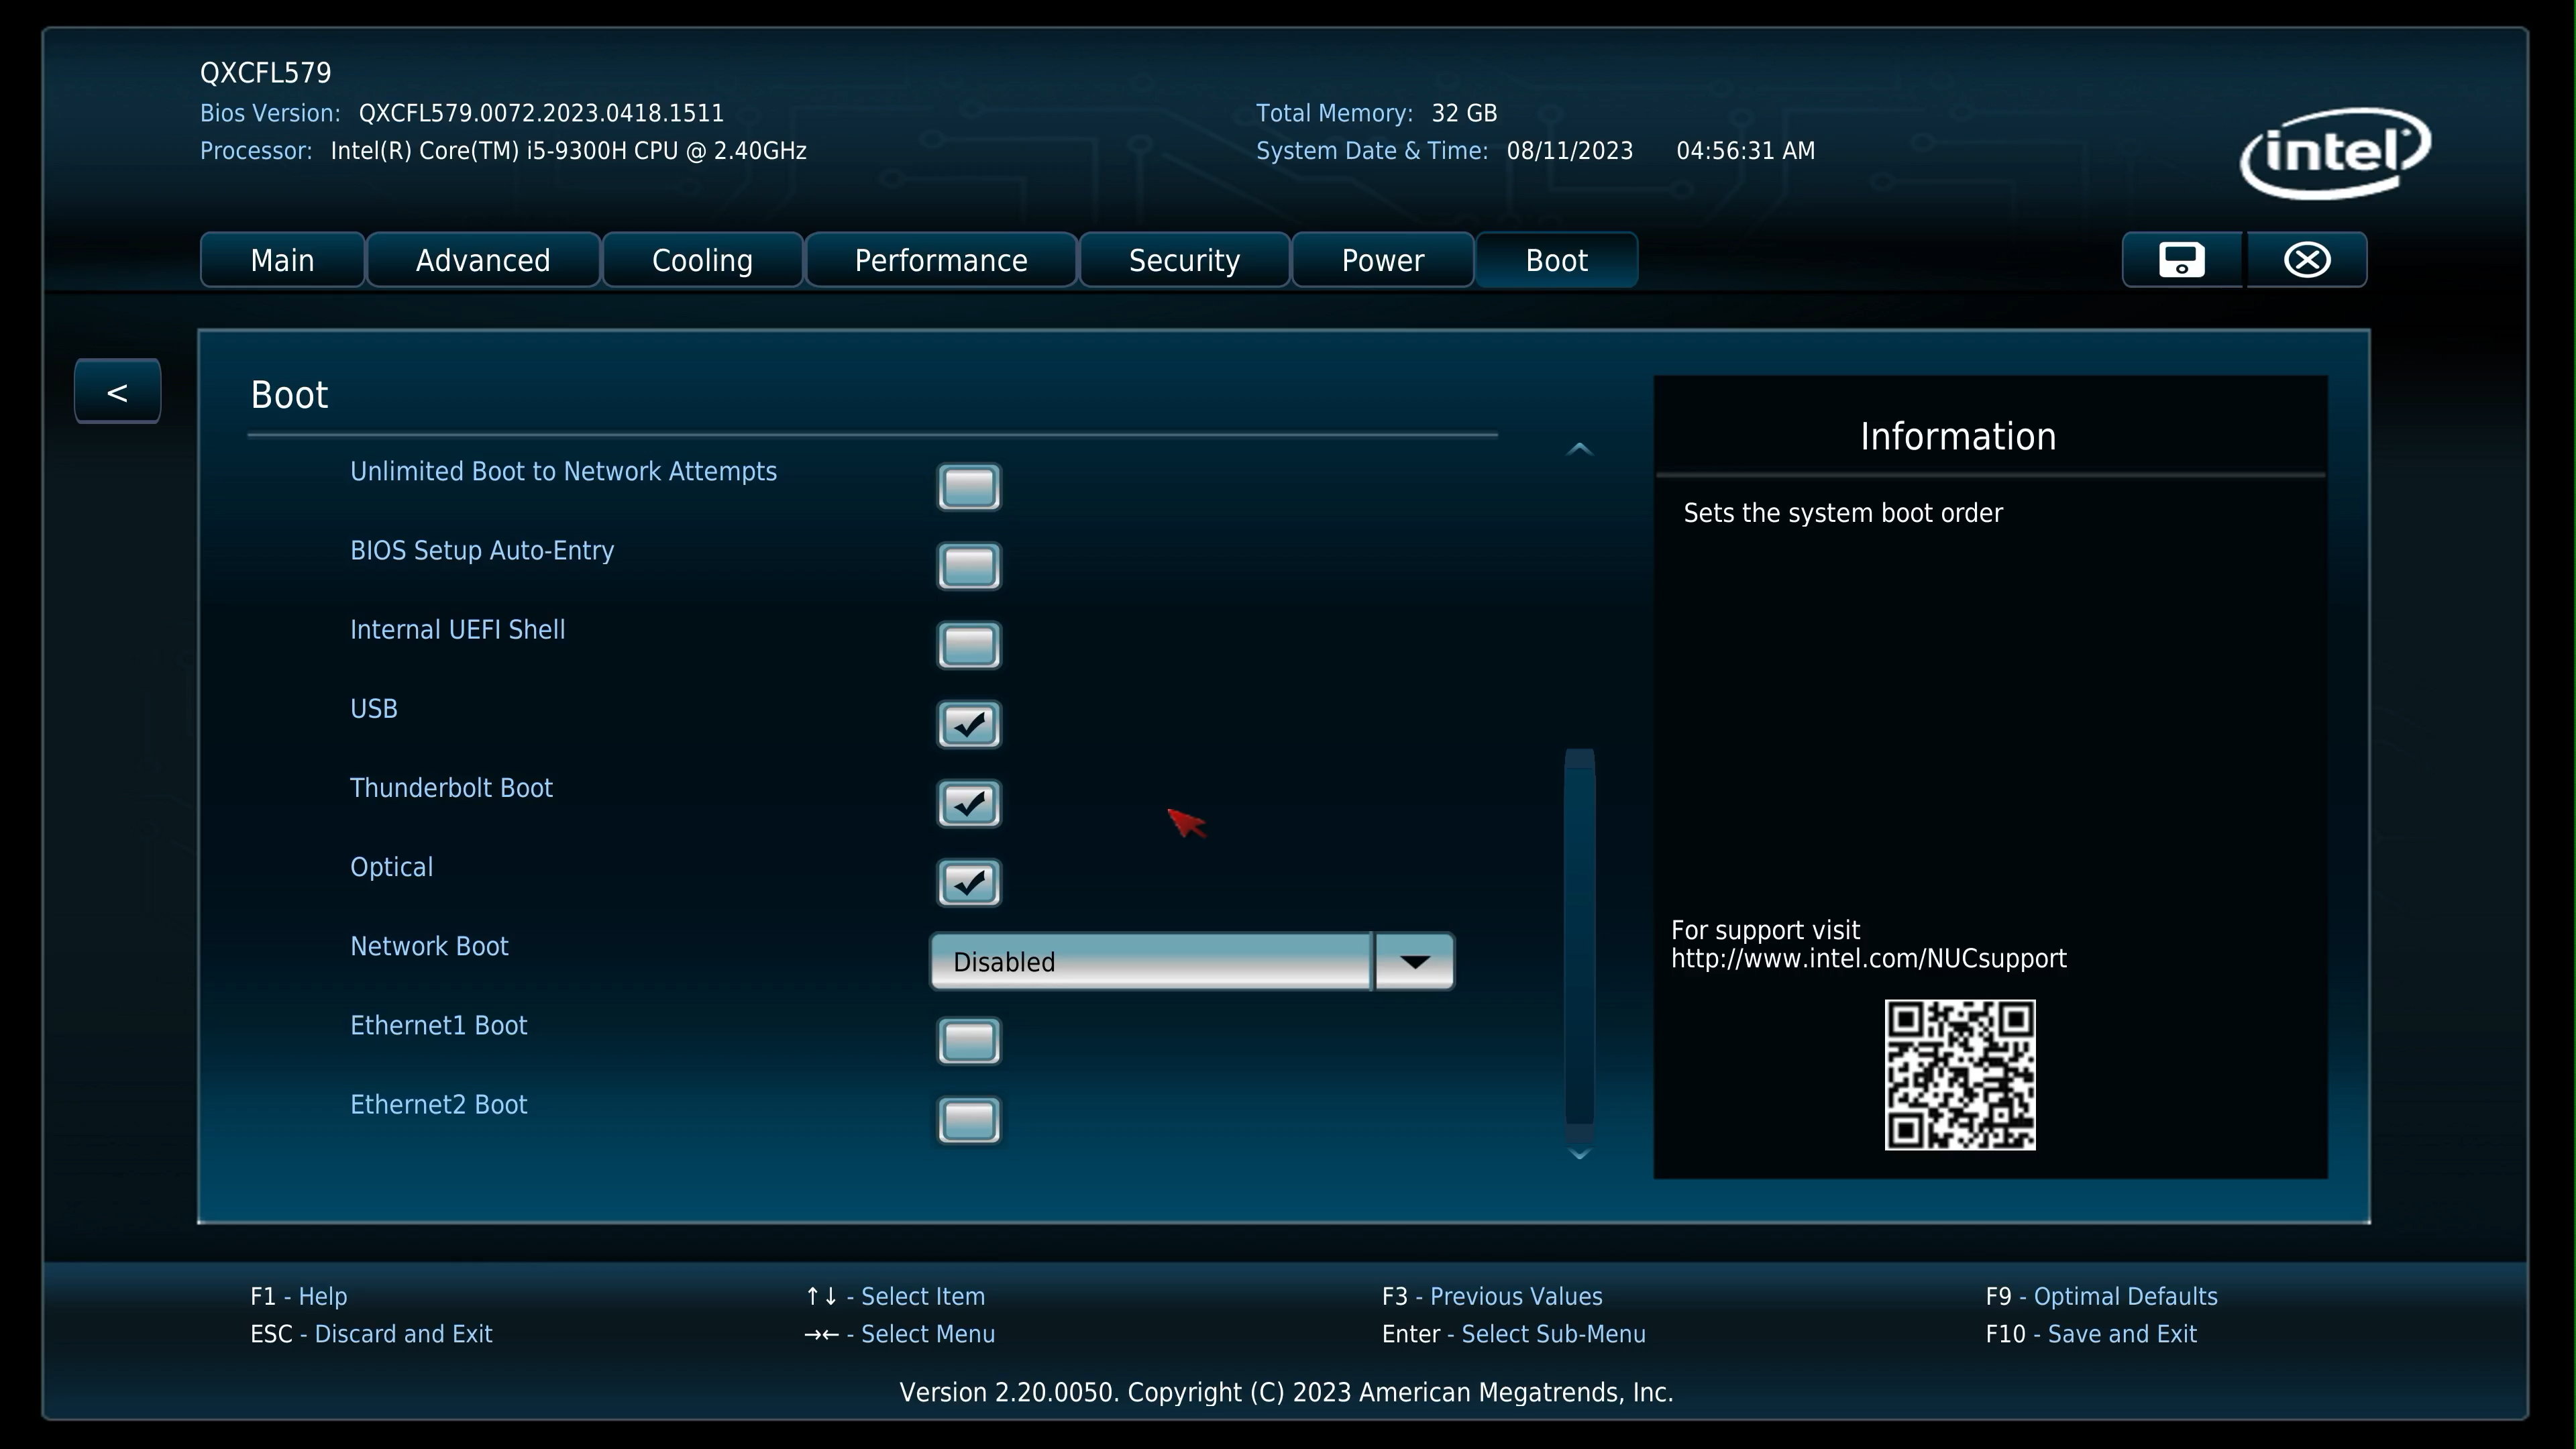Go to the Cooling tab
Viewport: 2576px width, 1449px height.
point(702,260)
